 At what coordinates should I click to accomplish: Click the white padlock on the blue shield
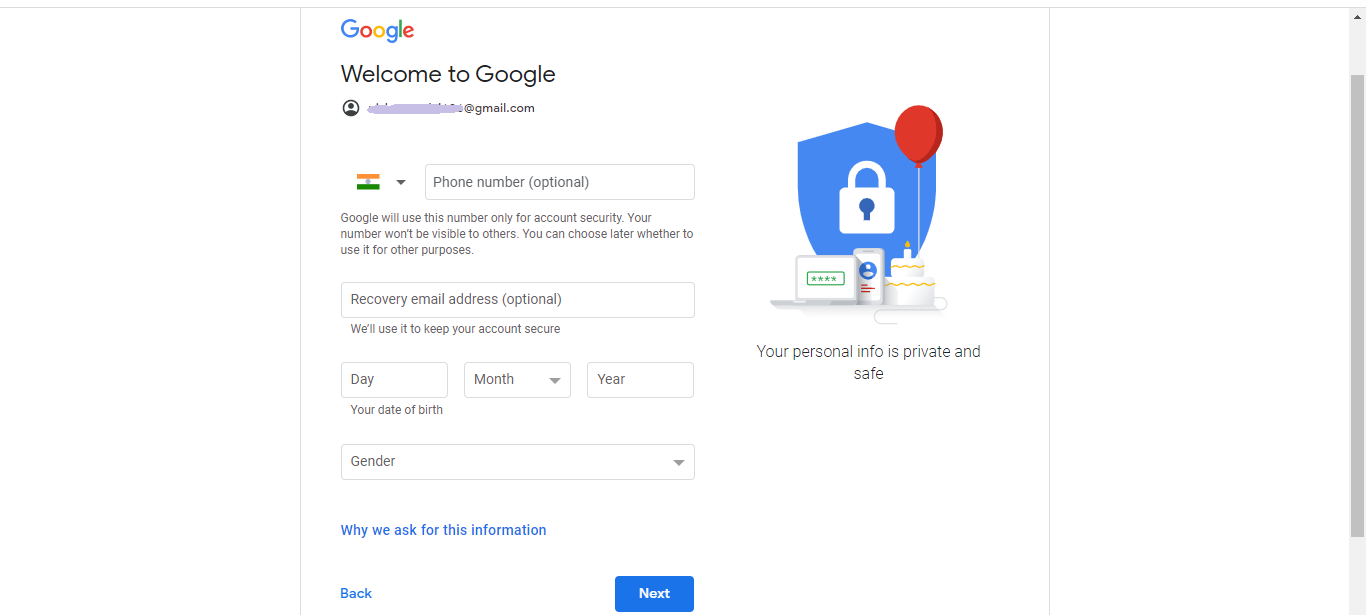point(866,196)
